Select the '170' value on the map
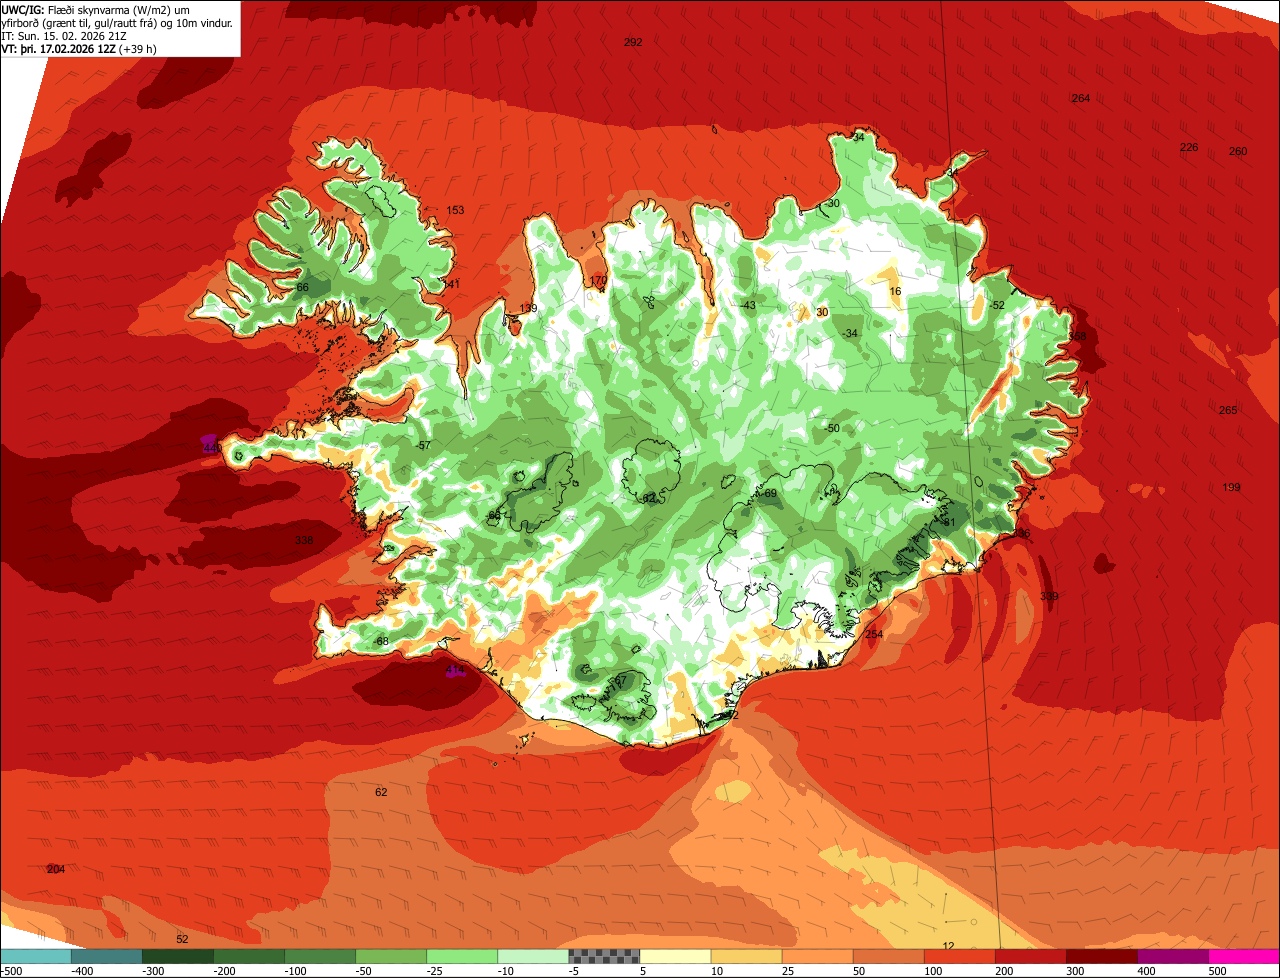Image resolution: width=1280 pixels, height=978 pixels. click(599, 281)
